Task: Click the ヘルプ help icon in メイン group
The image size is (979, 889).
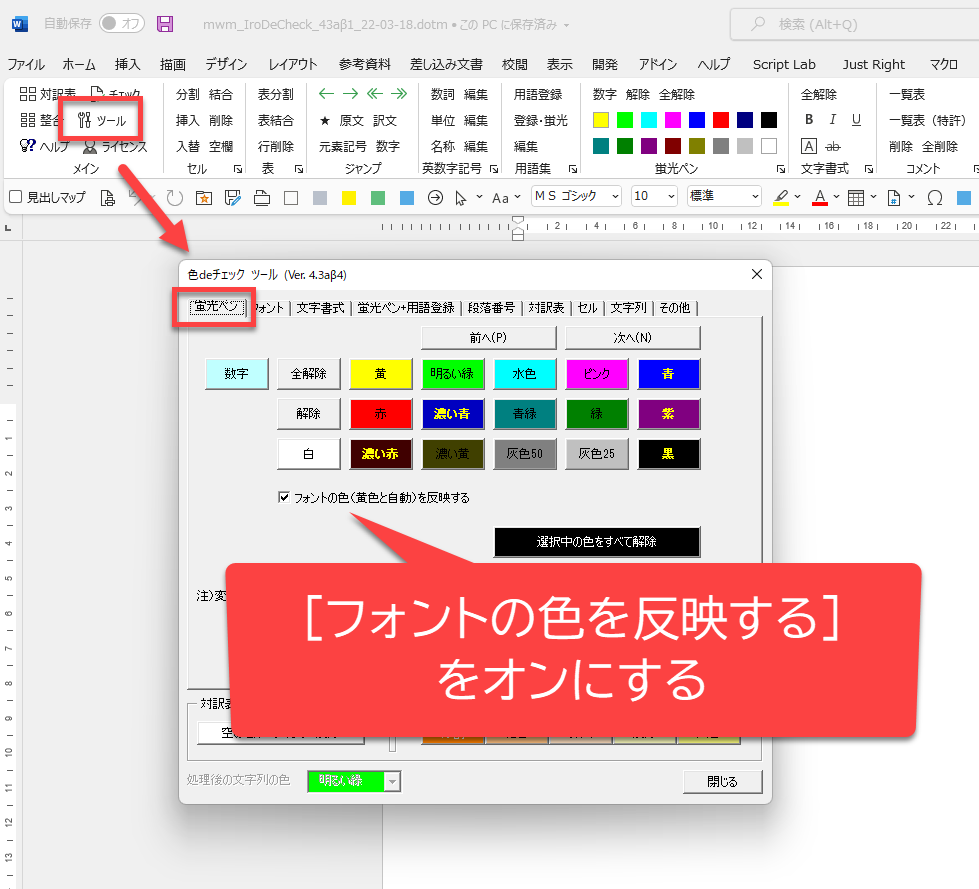Action: point(28,146)
